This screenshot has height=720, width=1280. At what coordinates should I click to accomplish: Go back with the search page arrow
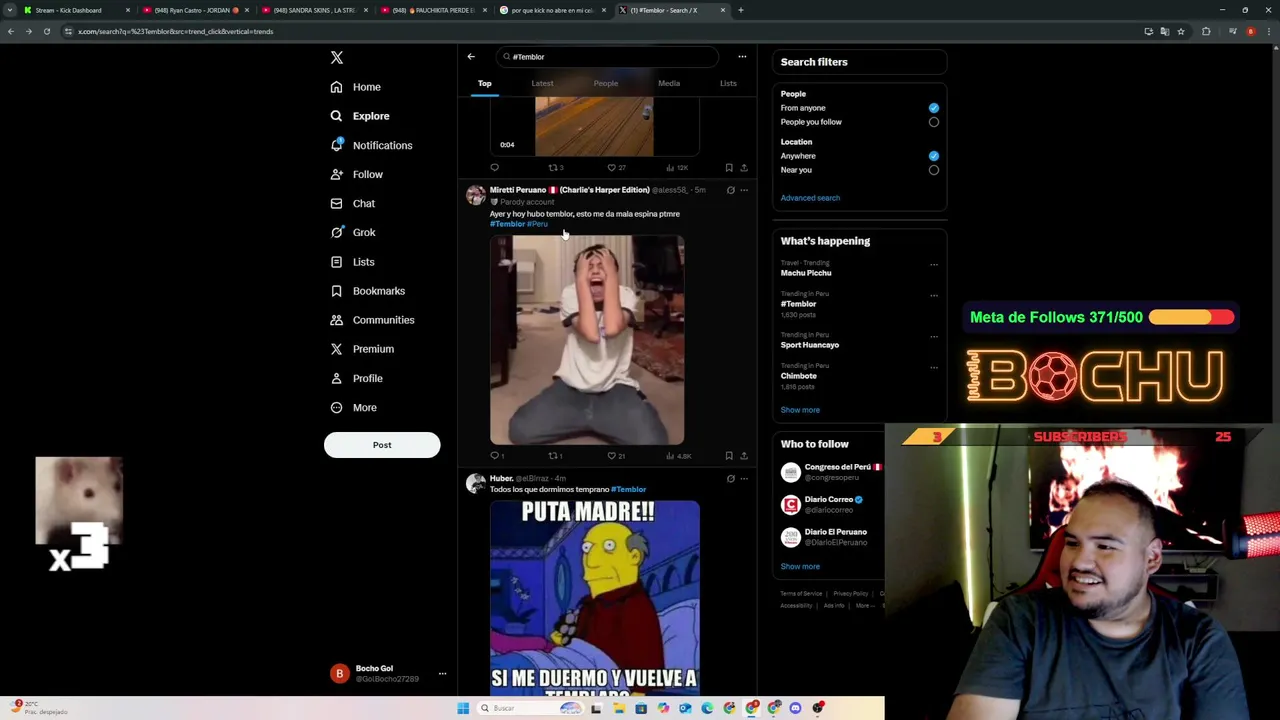point(471,57)
